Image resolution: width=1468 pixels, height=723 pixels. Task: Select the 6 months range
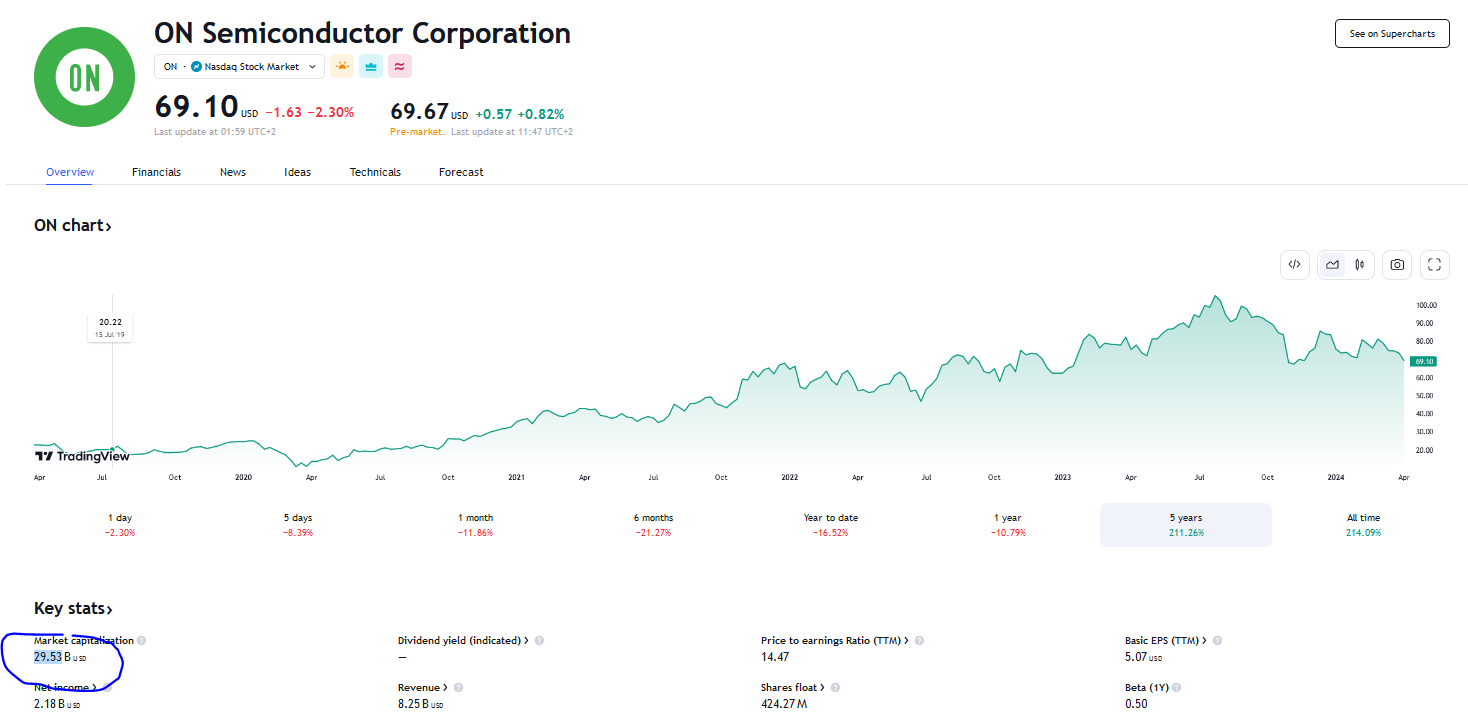tap(653, 525)
